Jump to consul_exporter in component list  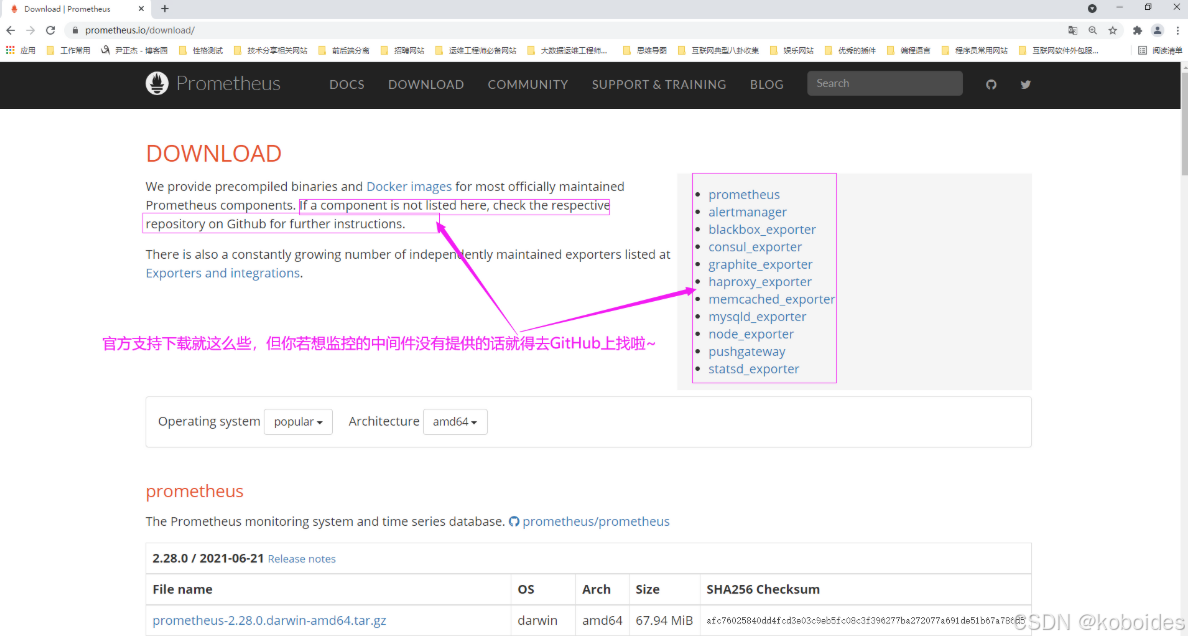755,247
